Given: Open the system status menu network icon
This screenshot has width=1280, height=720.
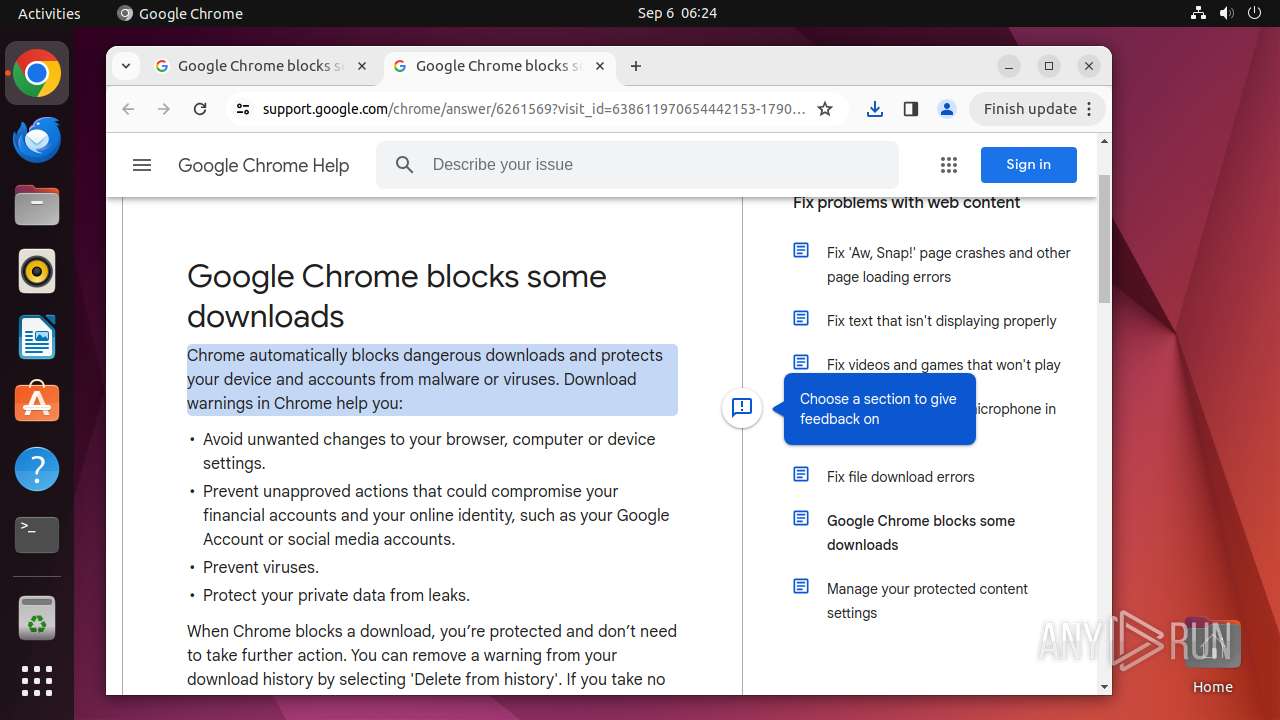Looking at the screenshot, I should point(1199,13).
